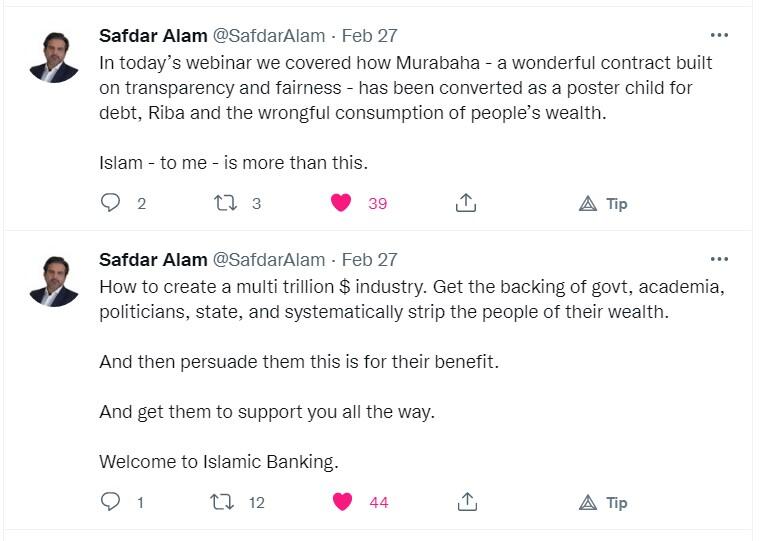
Task: Retweet the Islamic Banking tweet
Action: pos(222,502)
